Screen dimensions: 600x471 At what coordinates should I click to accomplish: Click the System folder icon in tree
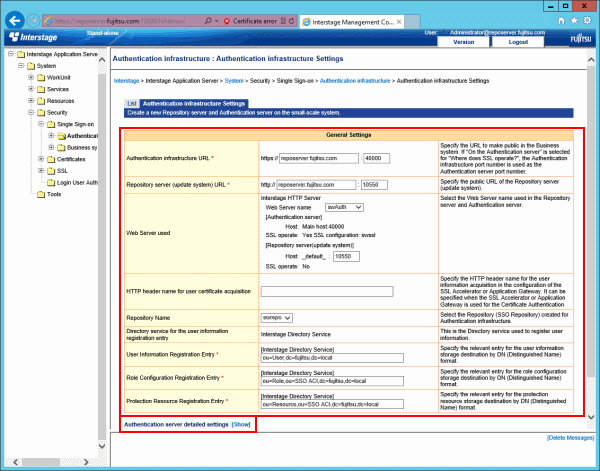coord(31,66)
